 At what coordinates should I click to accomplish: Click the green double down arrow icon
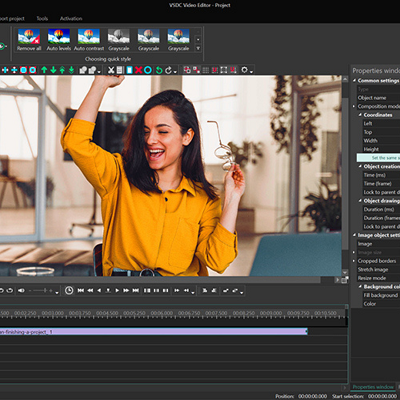(71, 70)
